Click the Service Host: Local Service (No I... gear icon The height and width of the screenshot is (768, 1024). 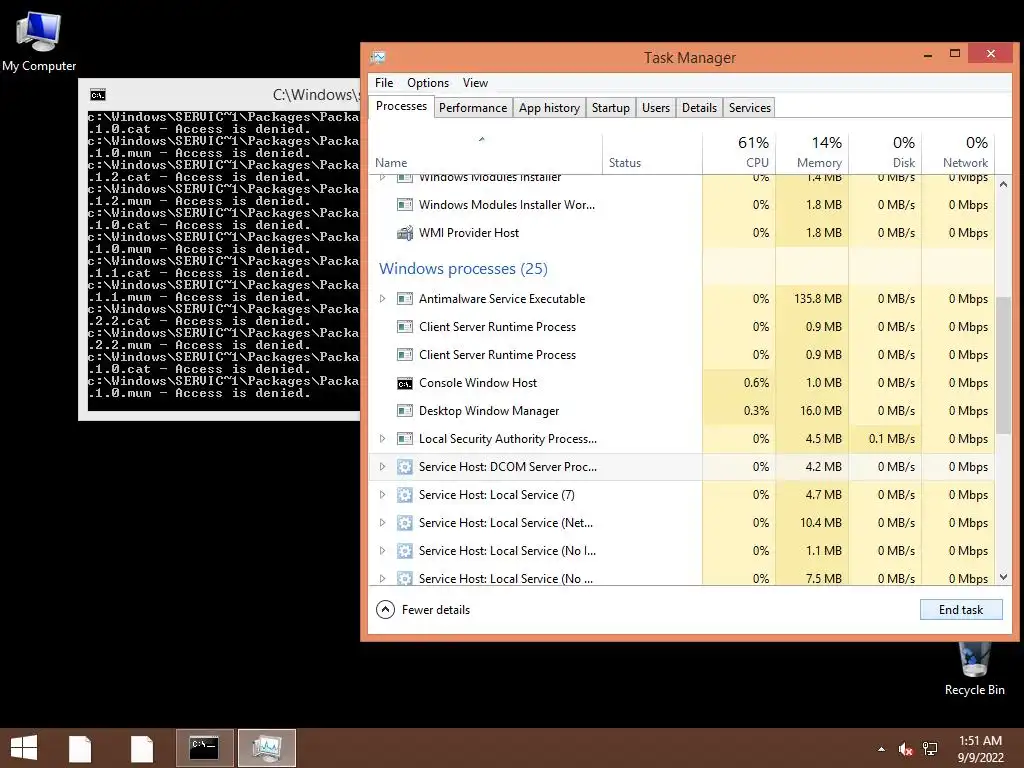[x=405, y=551]
